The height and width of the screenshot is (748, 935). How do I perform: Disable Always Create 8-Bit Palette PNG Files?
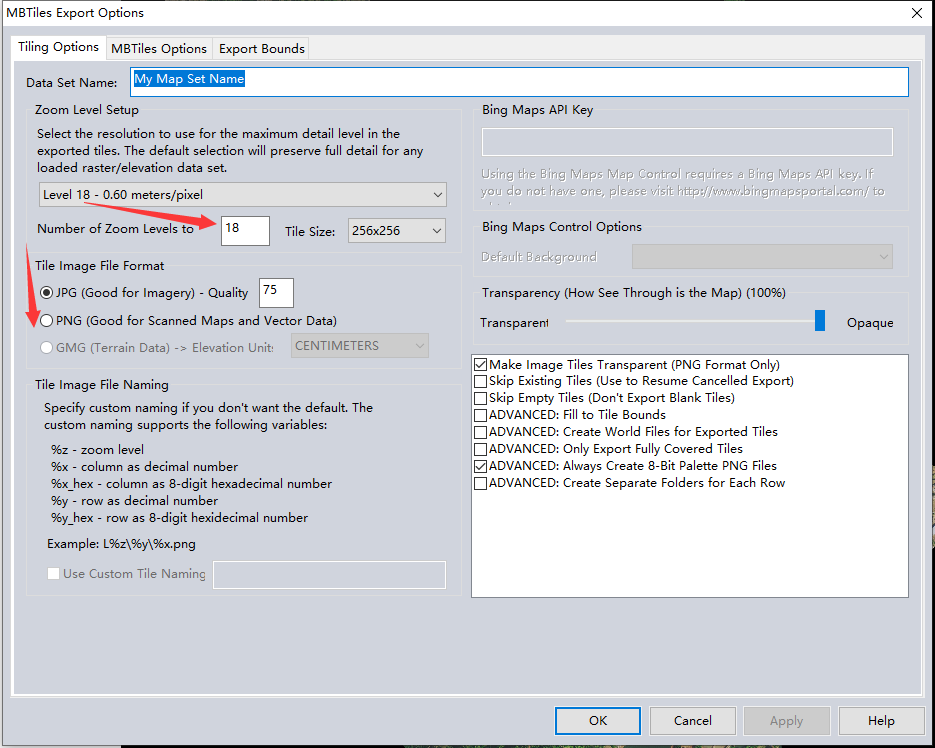click(x=481, y=466)
